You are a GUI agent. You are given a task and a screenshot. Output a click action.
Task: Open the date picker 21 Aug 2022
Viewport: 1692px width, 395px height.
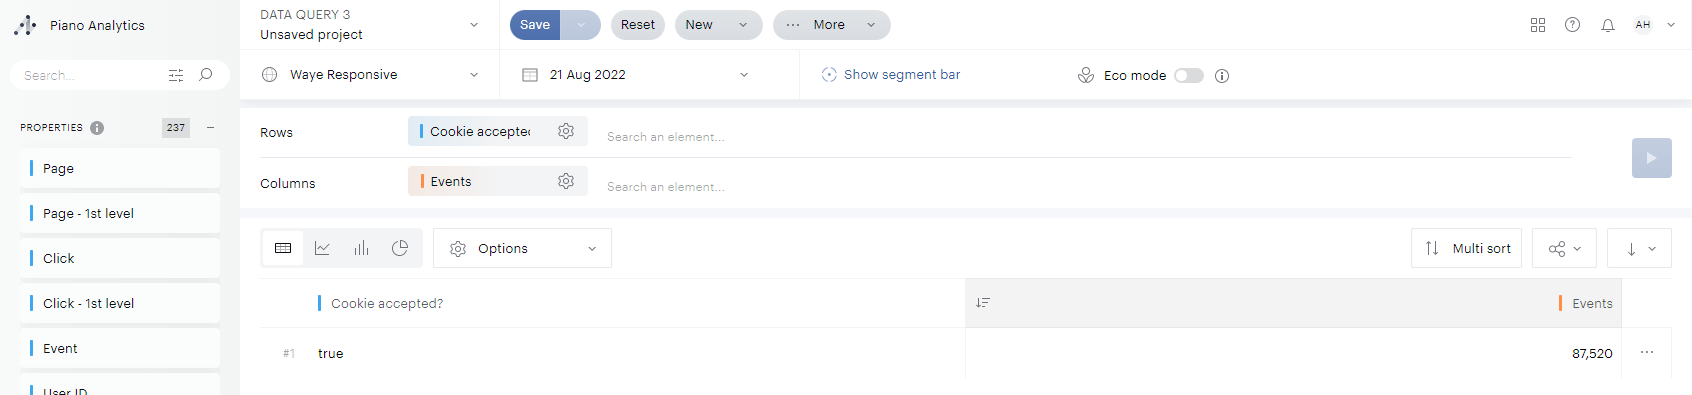pos(635,75)
